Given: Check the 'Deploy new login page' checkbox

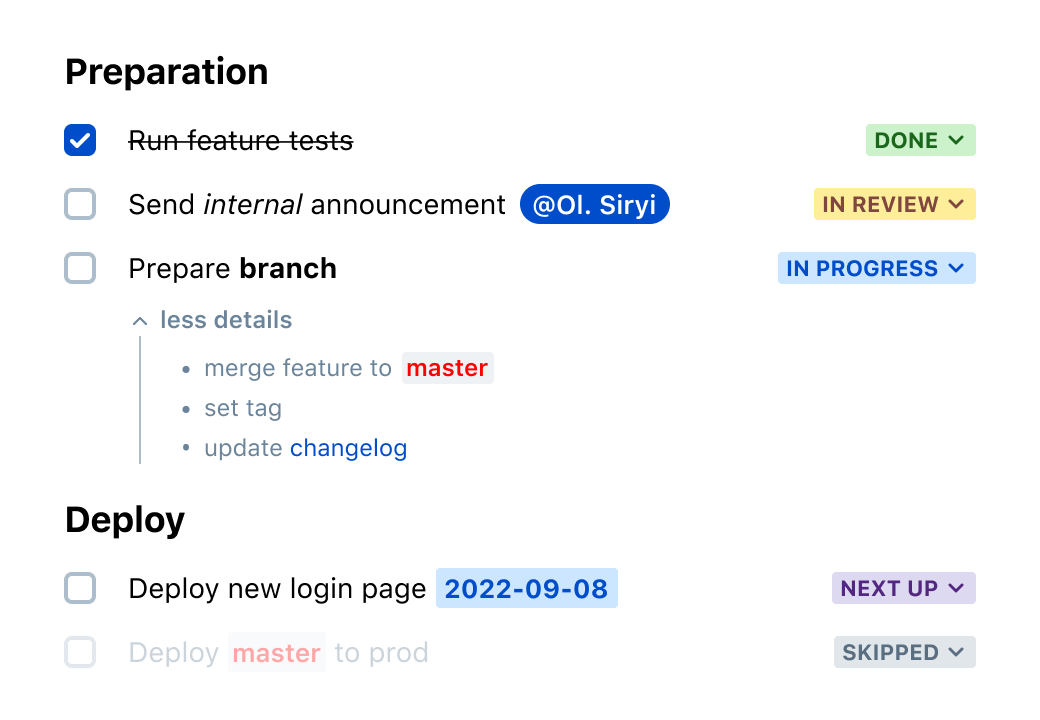Looking at the screenshot, I should pyautogui.click(x=79, y=588).
